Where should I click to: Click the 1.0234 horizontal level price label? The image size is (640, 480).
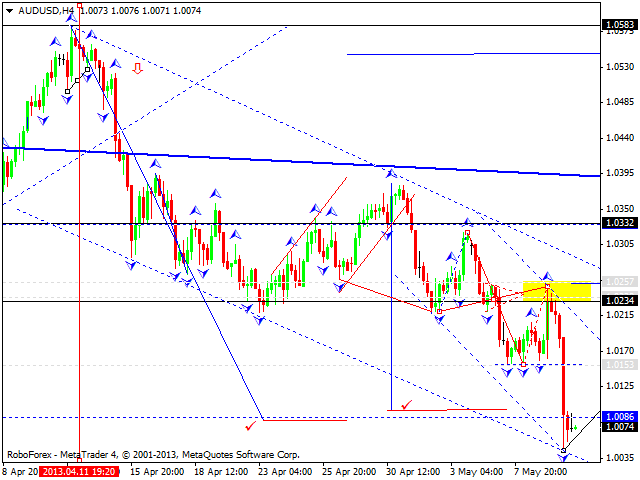[x=619, y=301]
